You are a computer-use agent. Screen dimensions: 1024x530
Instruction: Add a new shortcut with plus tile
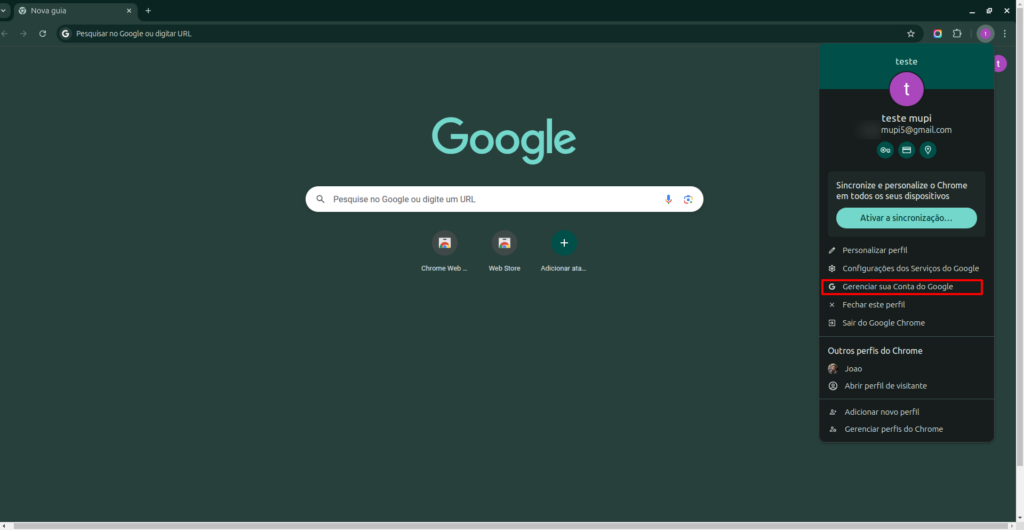(564, 251)
